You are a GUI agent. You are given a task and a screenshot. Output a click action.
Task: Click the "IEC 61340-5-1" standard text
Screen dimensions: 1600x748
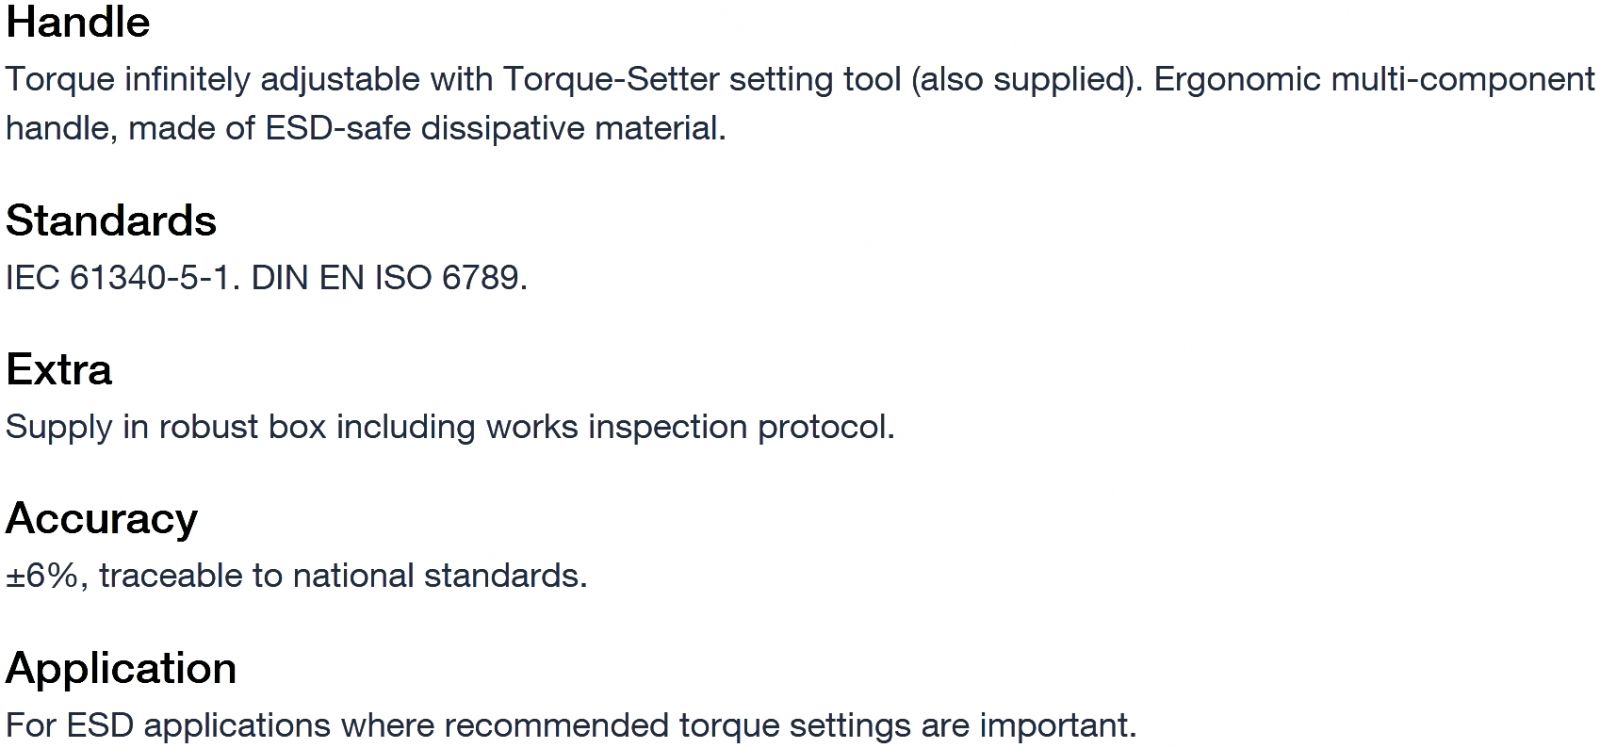(x=122, y=277)
